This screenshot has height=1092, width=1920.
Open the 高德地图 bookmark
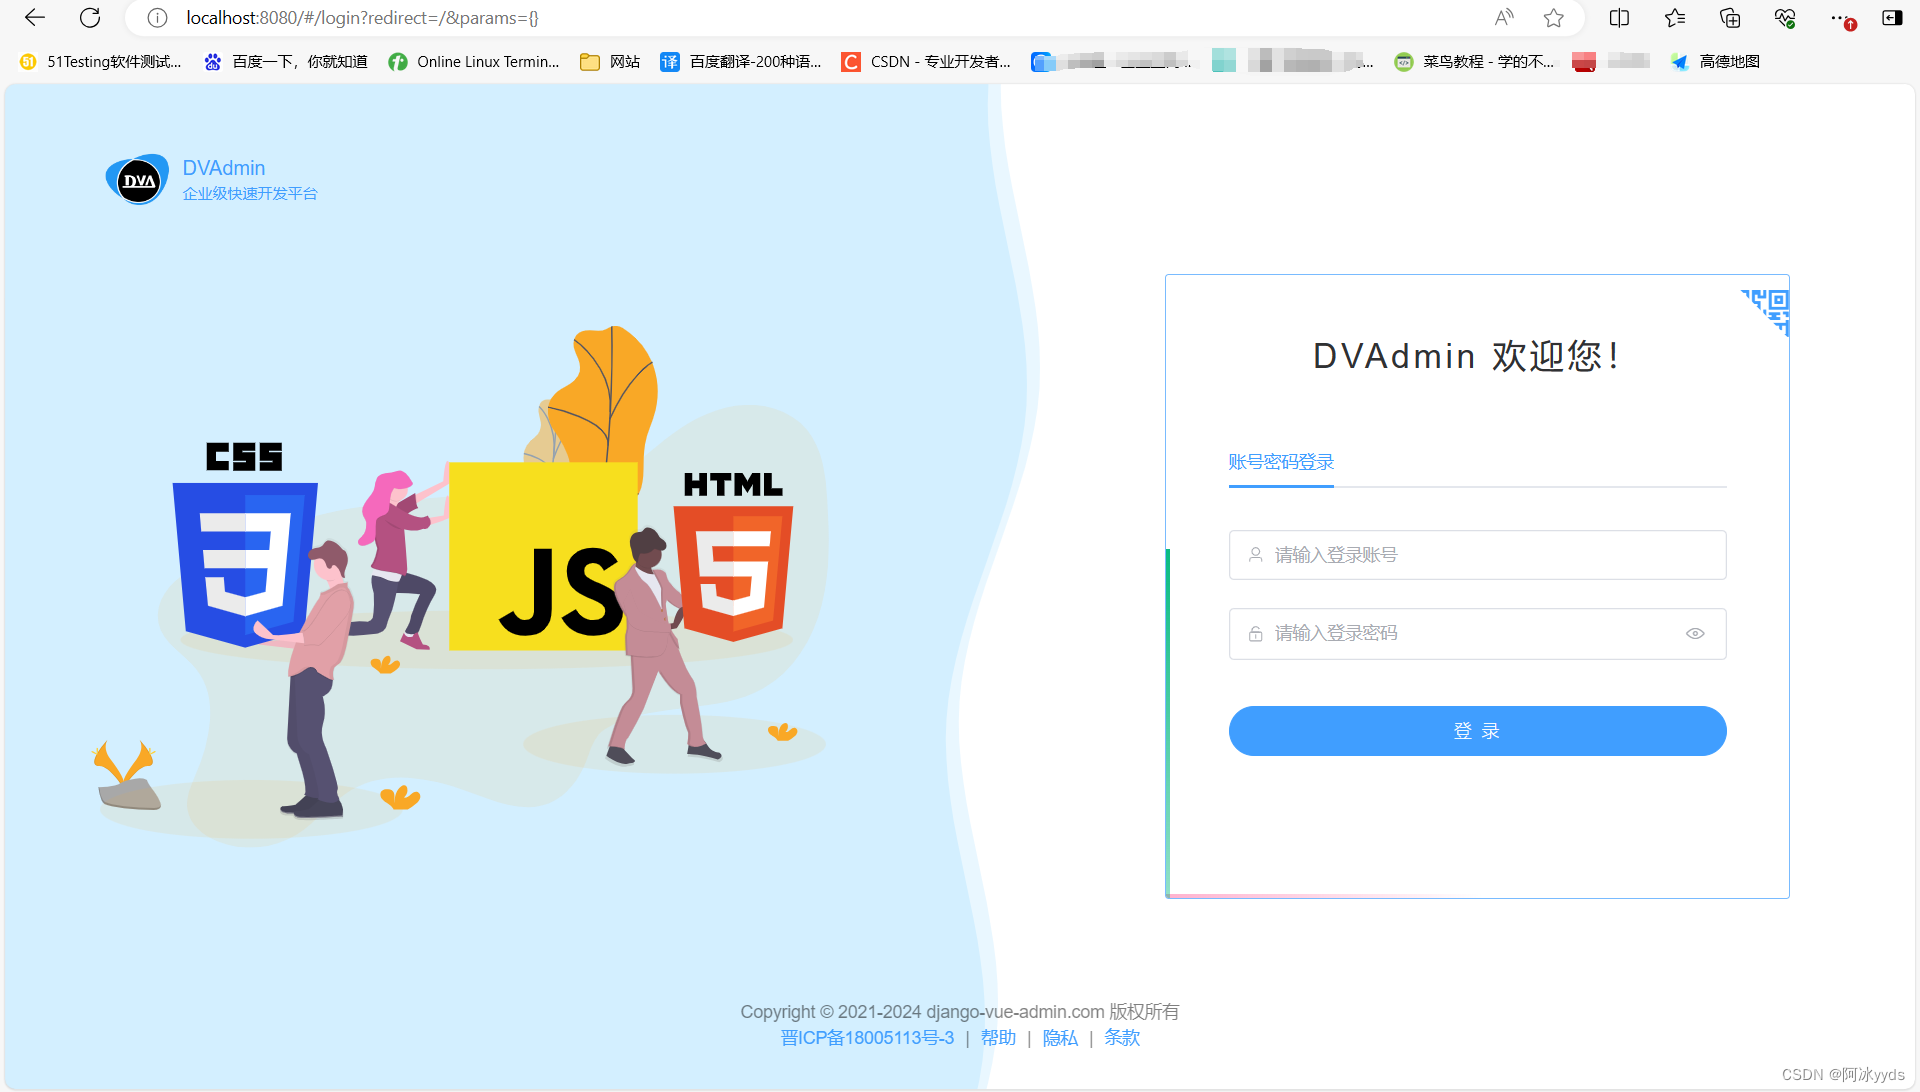coord(1716,62)
